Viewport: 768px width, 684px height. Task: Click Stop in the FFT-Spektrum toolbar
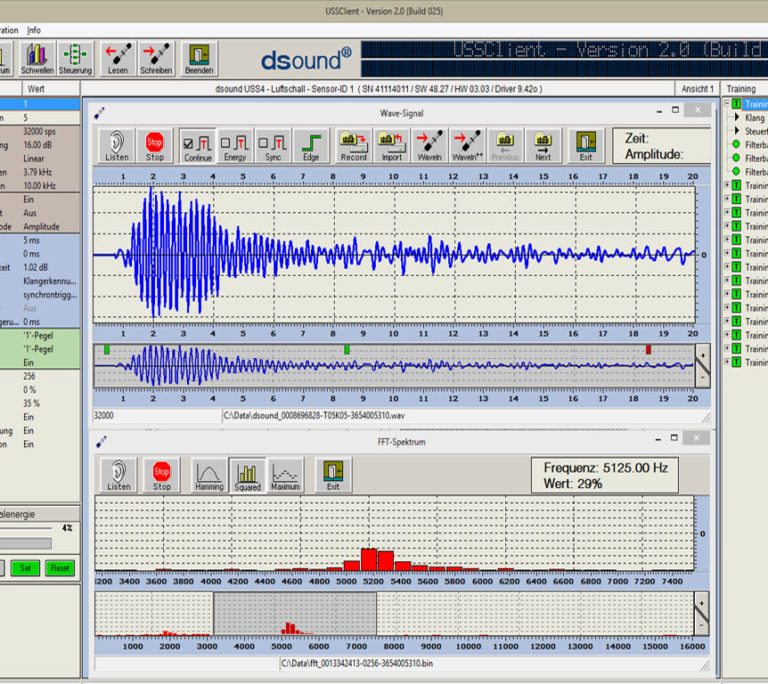[162, 475]
